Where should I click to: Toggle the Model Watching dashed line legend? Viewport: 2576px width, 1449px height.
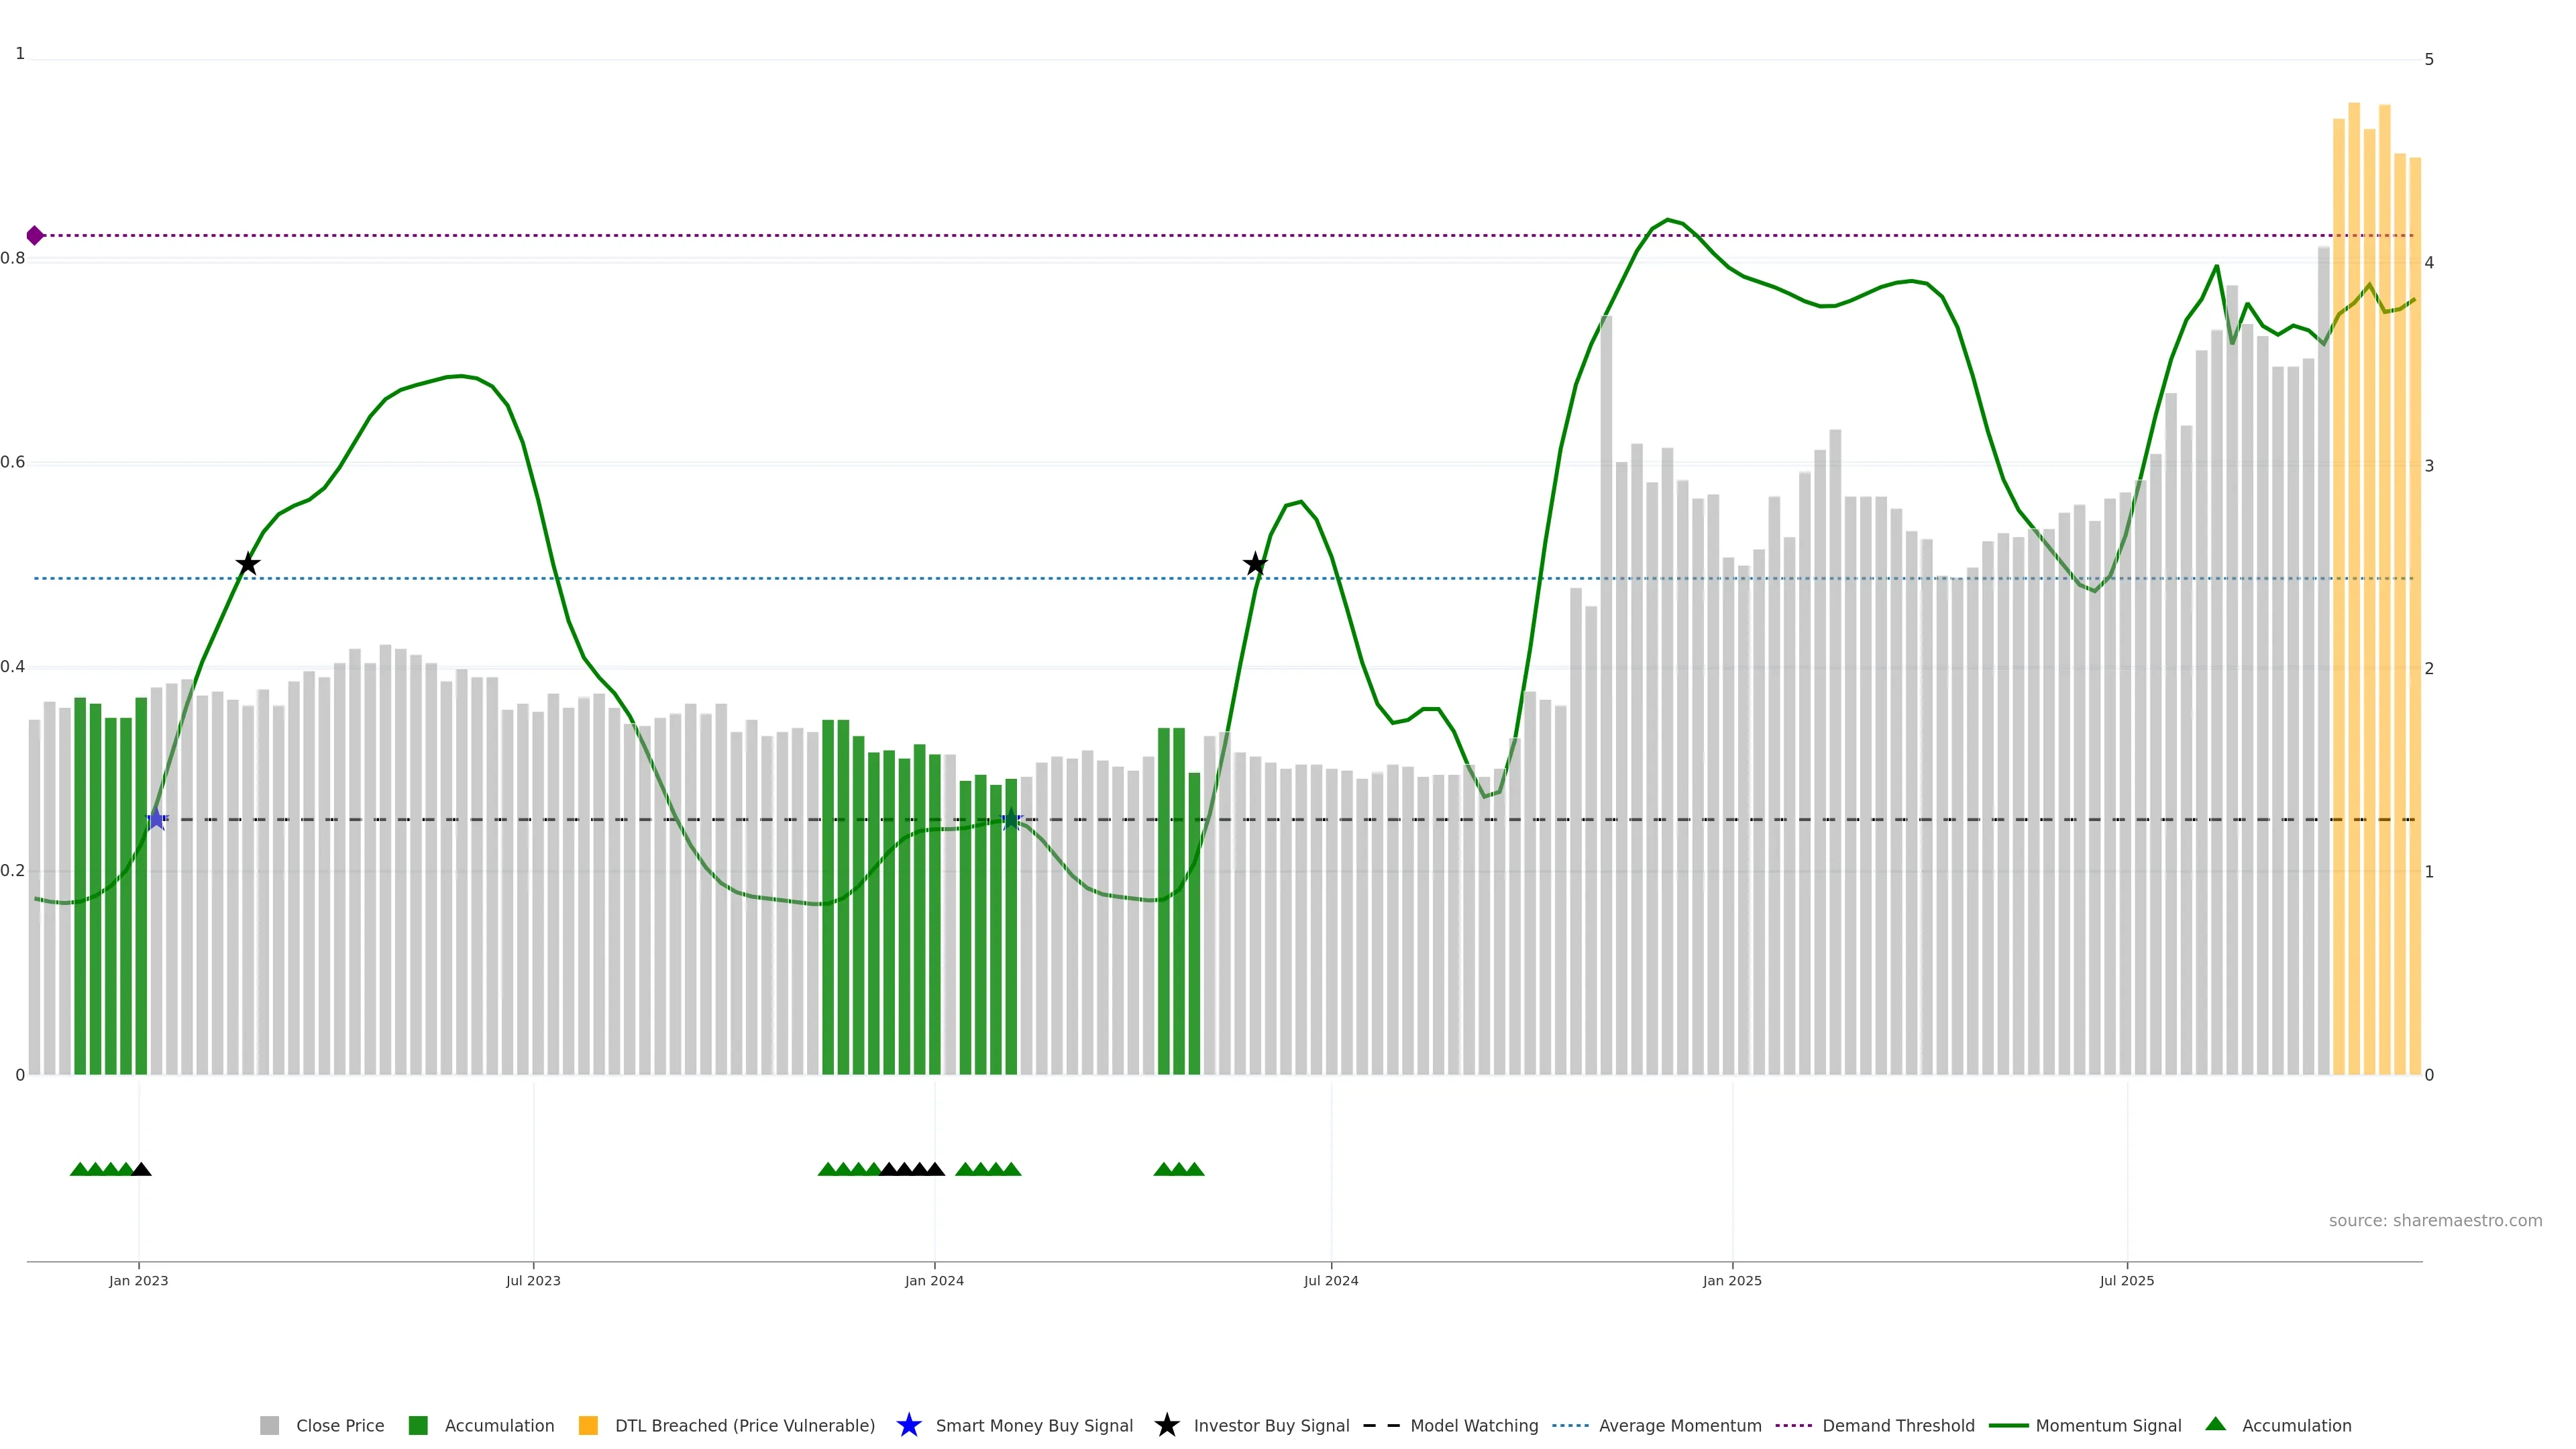click(1381, 1425)
